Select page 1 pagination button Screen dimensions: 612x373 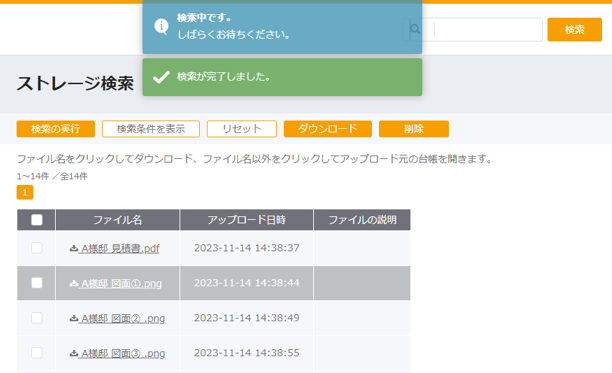click(x=25, y=192)
